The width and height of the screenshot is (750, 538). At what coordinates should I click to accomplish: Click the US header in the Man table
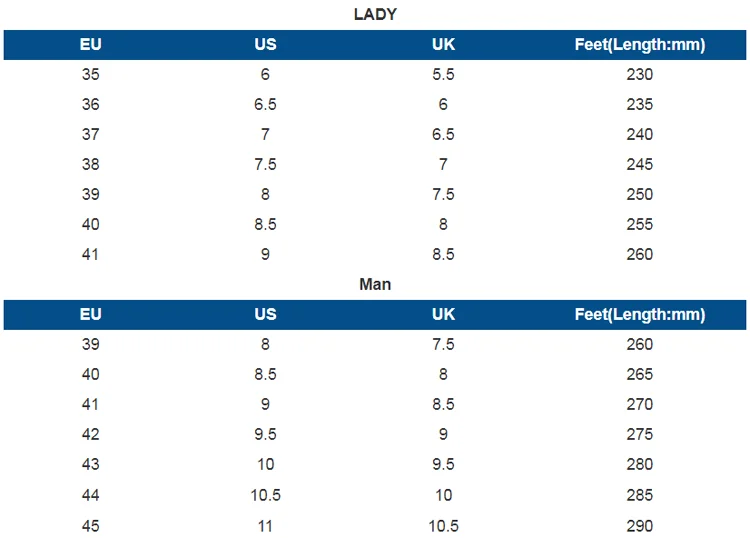[x=265, y=314]
